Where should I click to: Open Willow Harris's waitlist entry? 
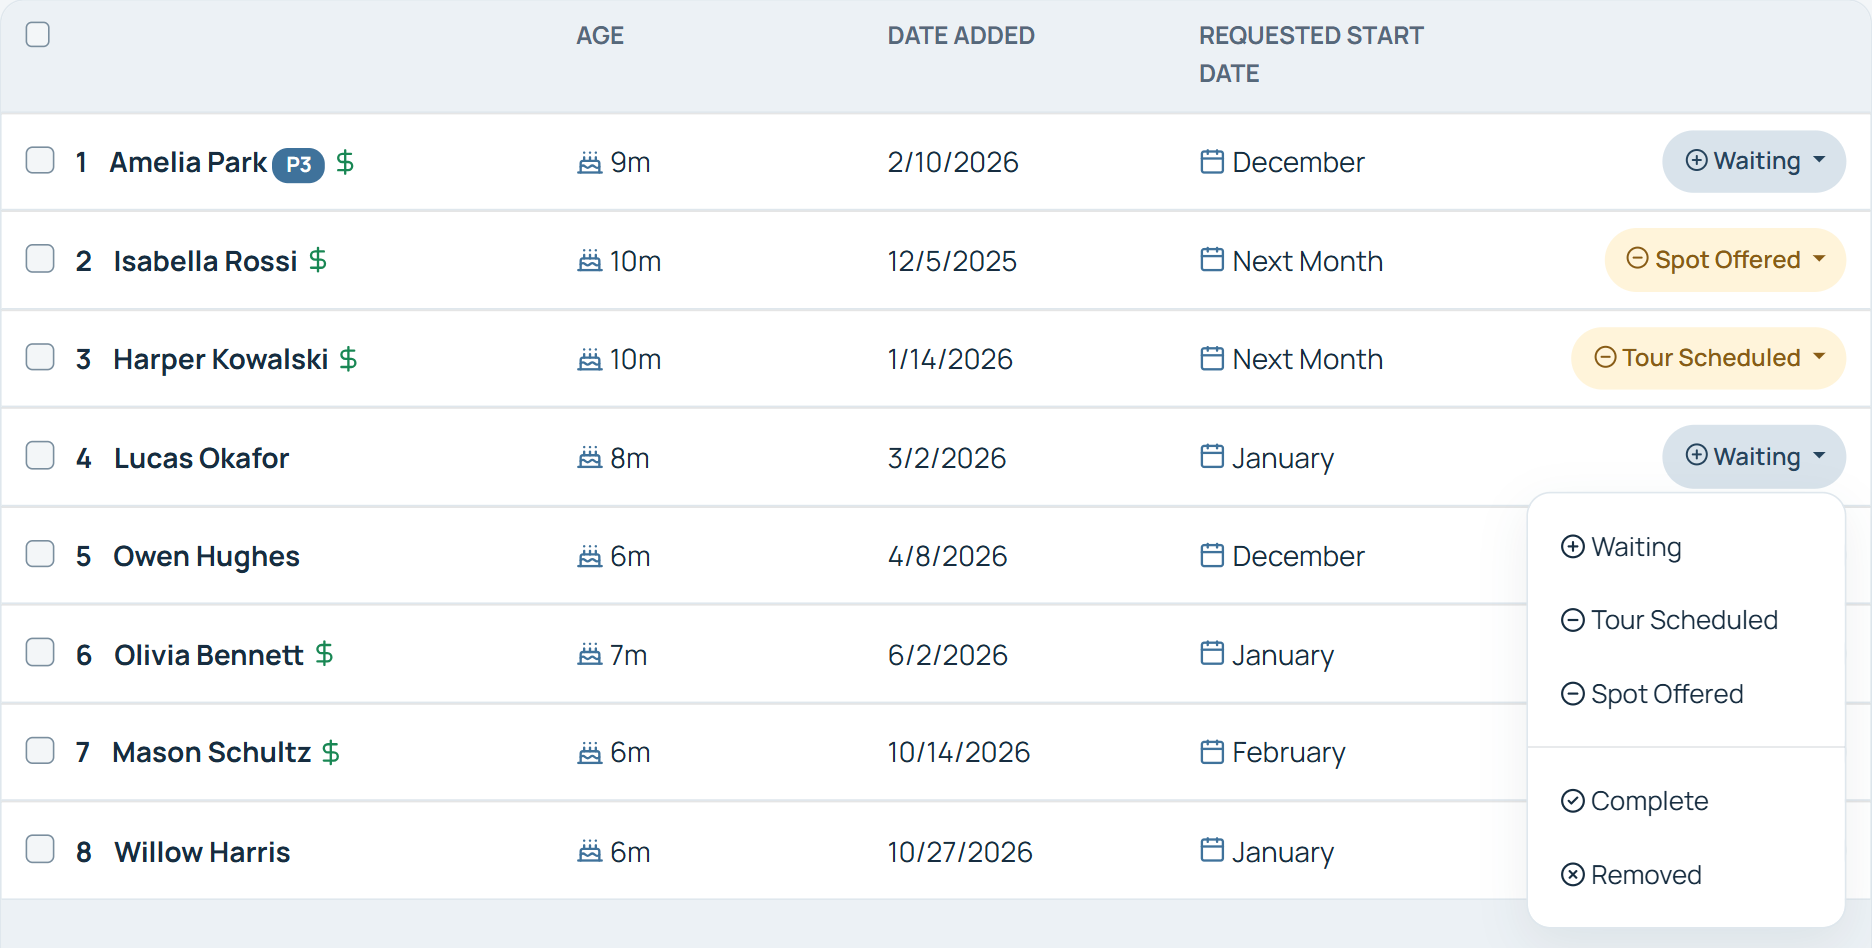(202, 852)
